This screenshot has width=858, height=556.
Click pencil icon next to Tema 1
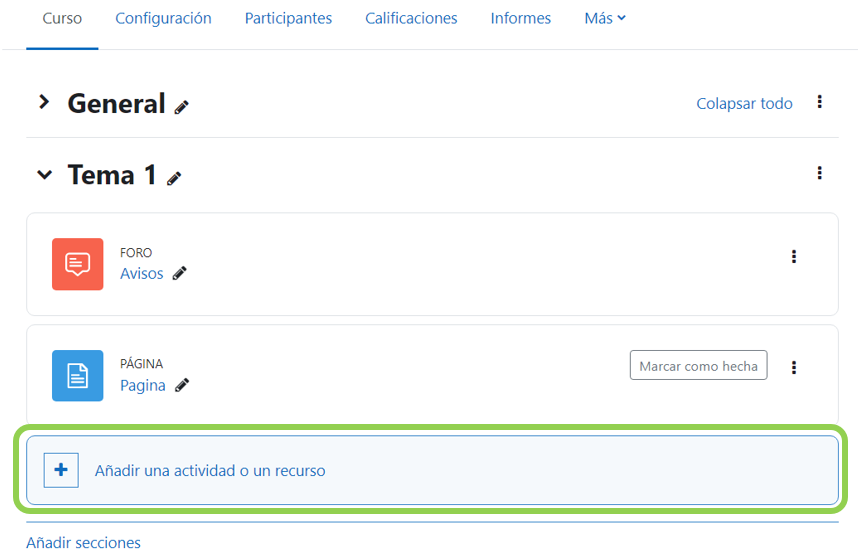[174, 178]
